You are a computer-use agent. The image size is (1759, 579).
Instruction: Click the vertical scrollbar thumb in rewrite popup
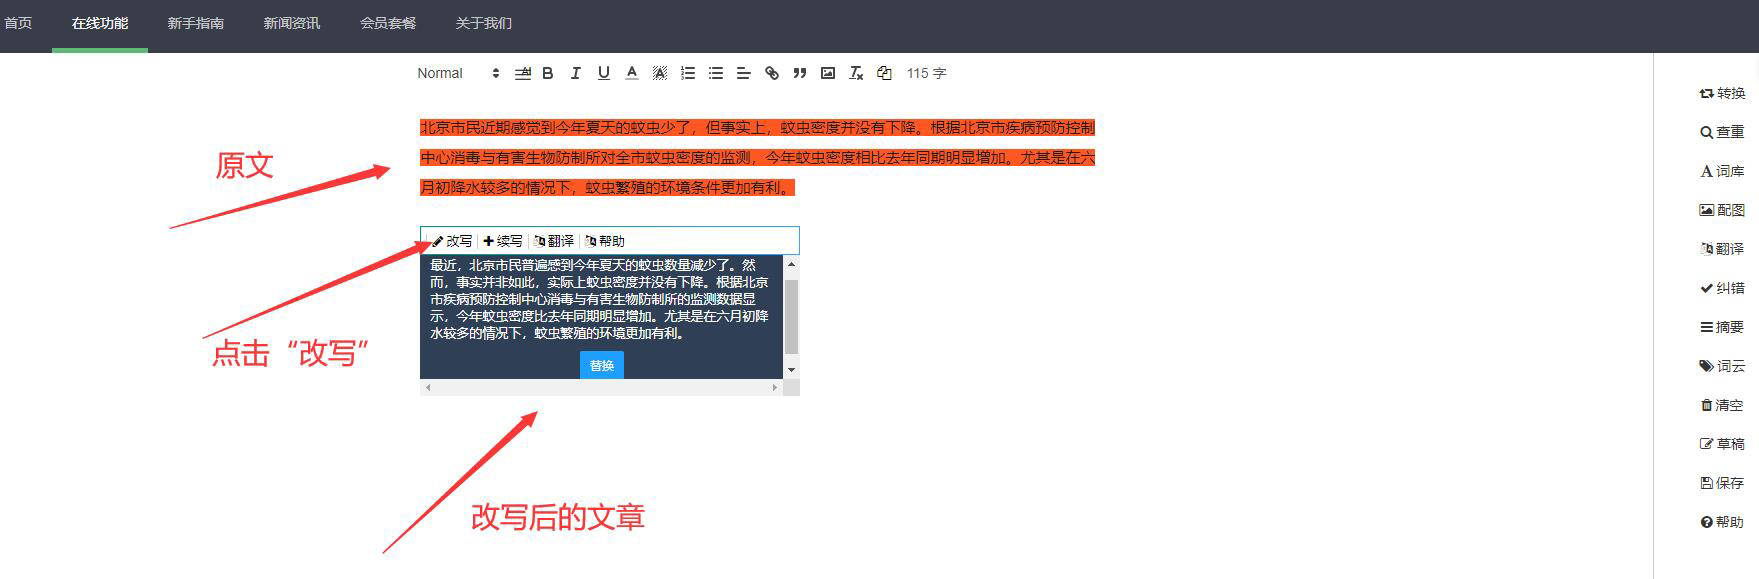pos(792,316)
